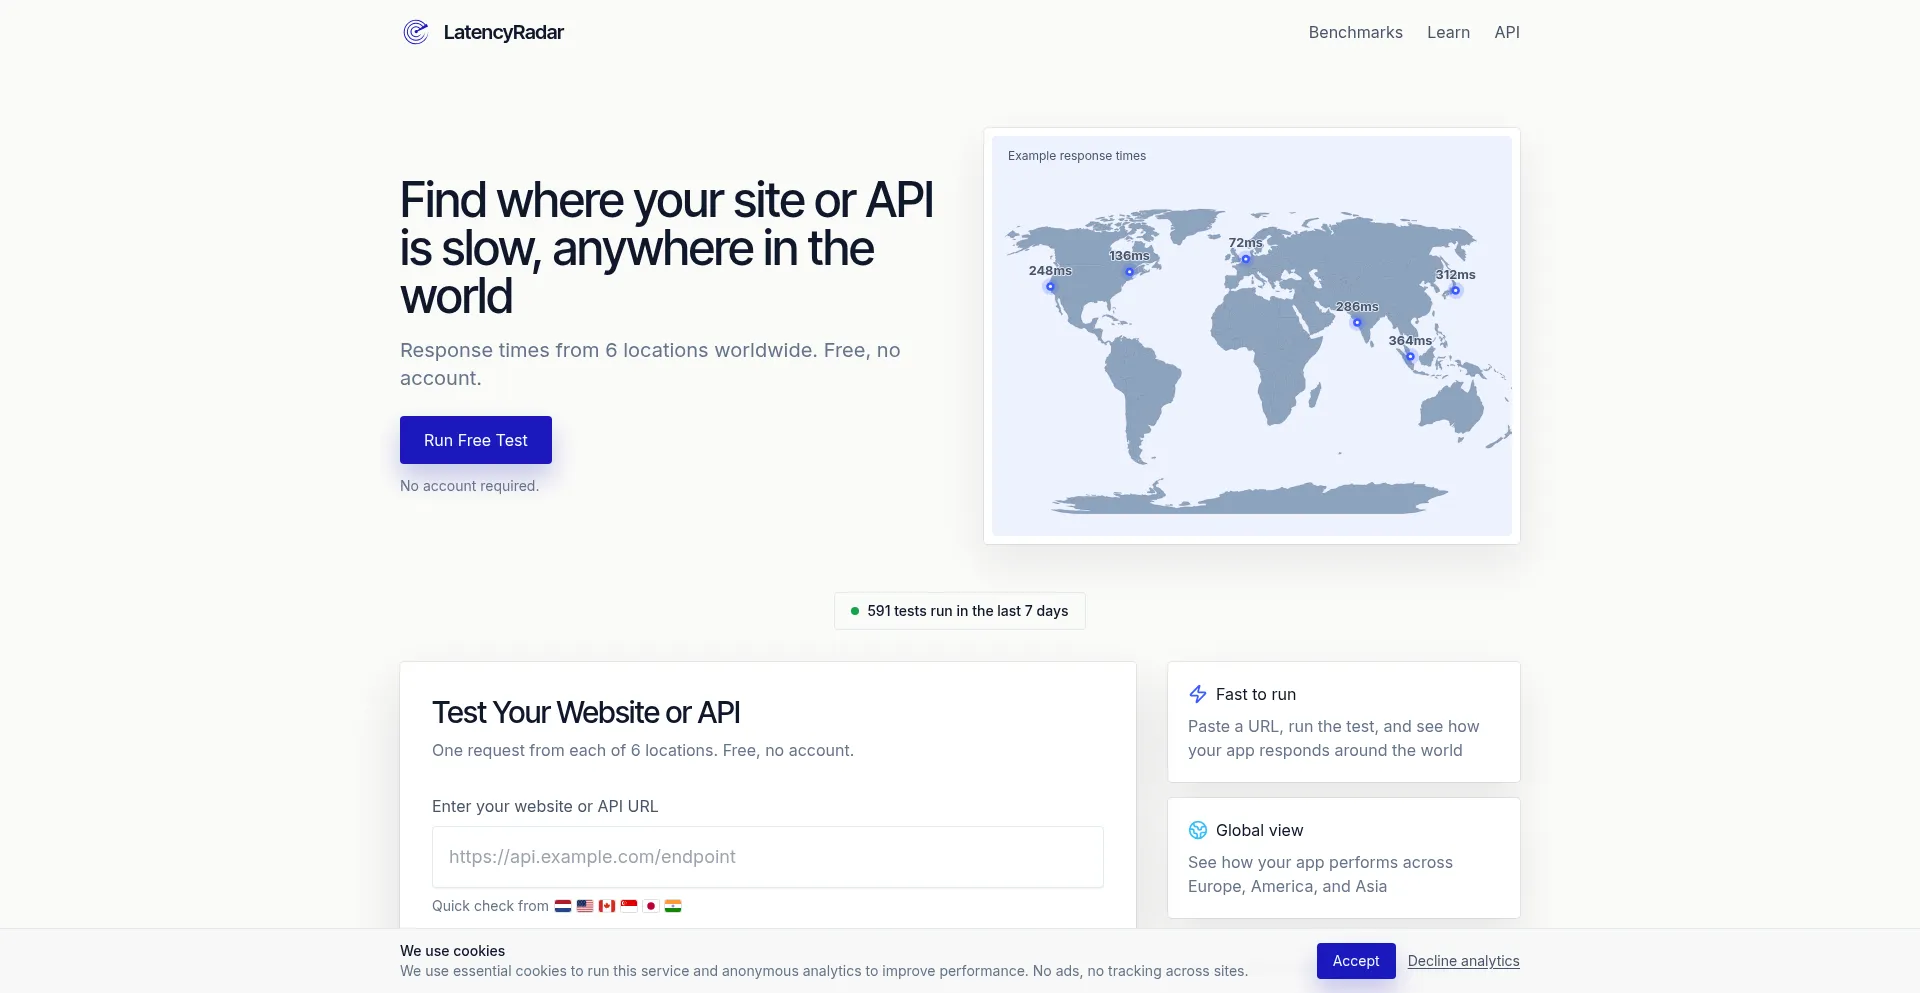Click the Example response times caption
The height and width of the screenshot is (993, 1920).
click(1077, 156)
